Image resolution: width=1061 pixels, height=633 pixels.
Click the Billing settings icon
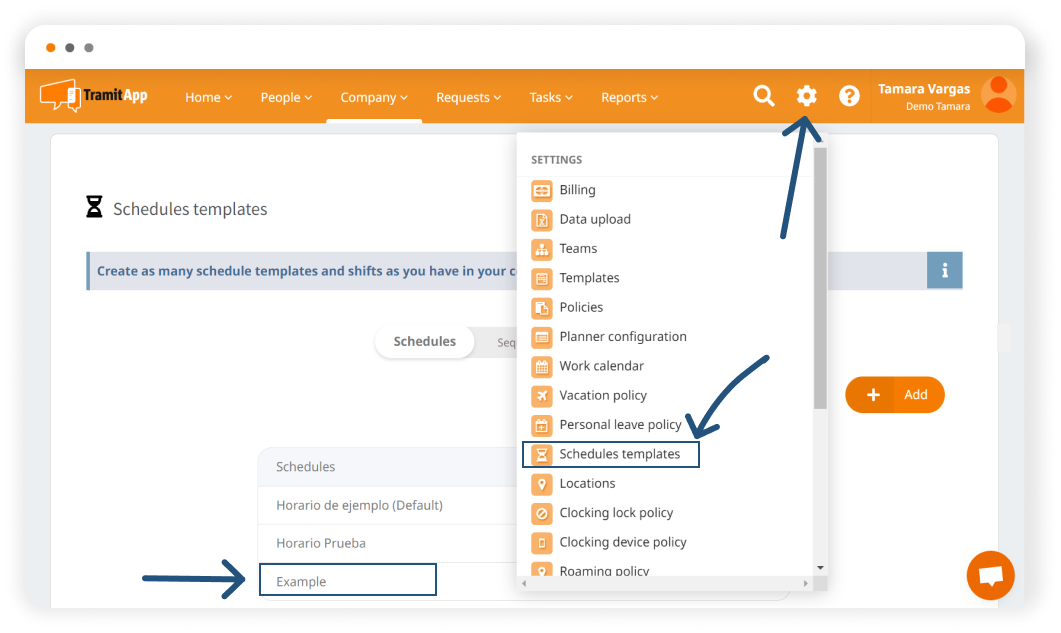click(x=541, y=190)
